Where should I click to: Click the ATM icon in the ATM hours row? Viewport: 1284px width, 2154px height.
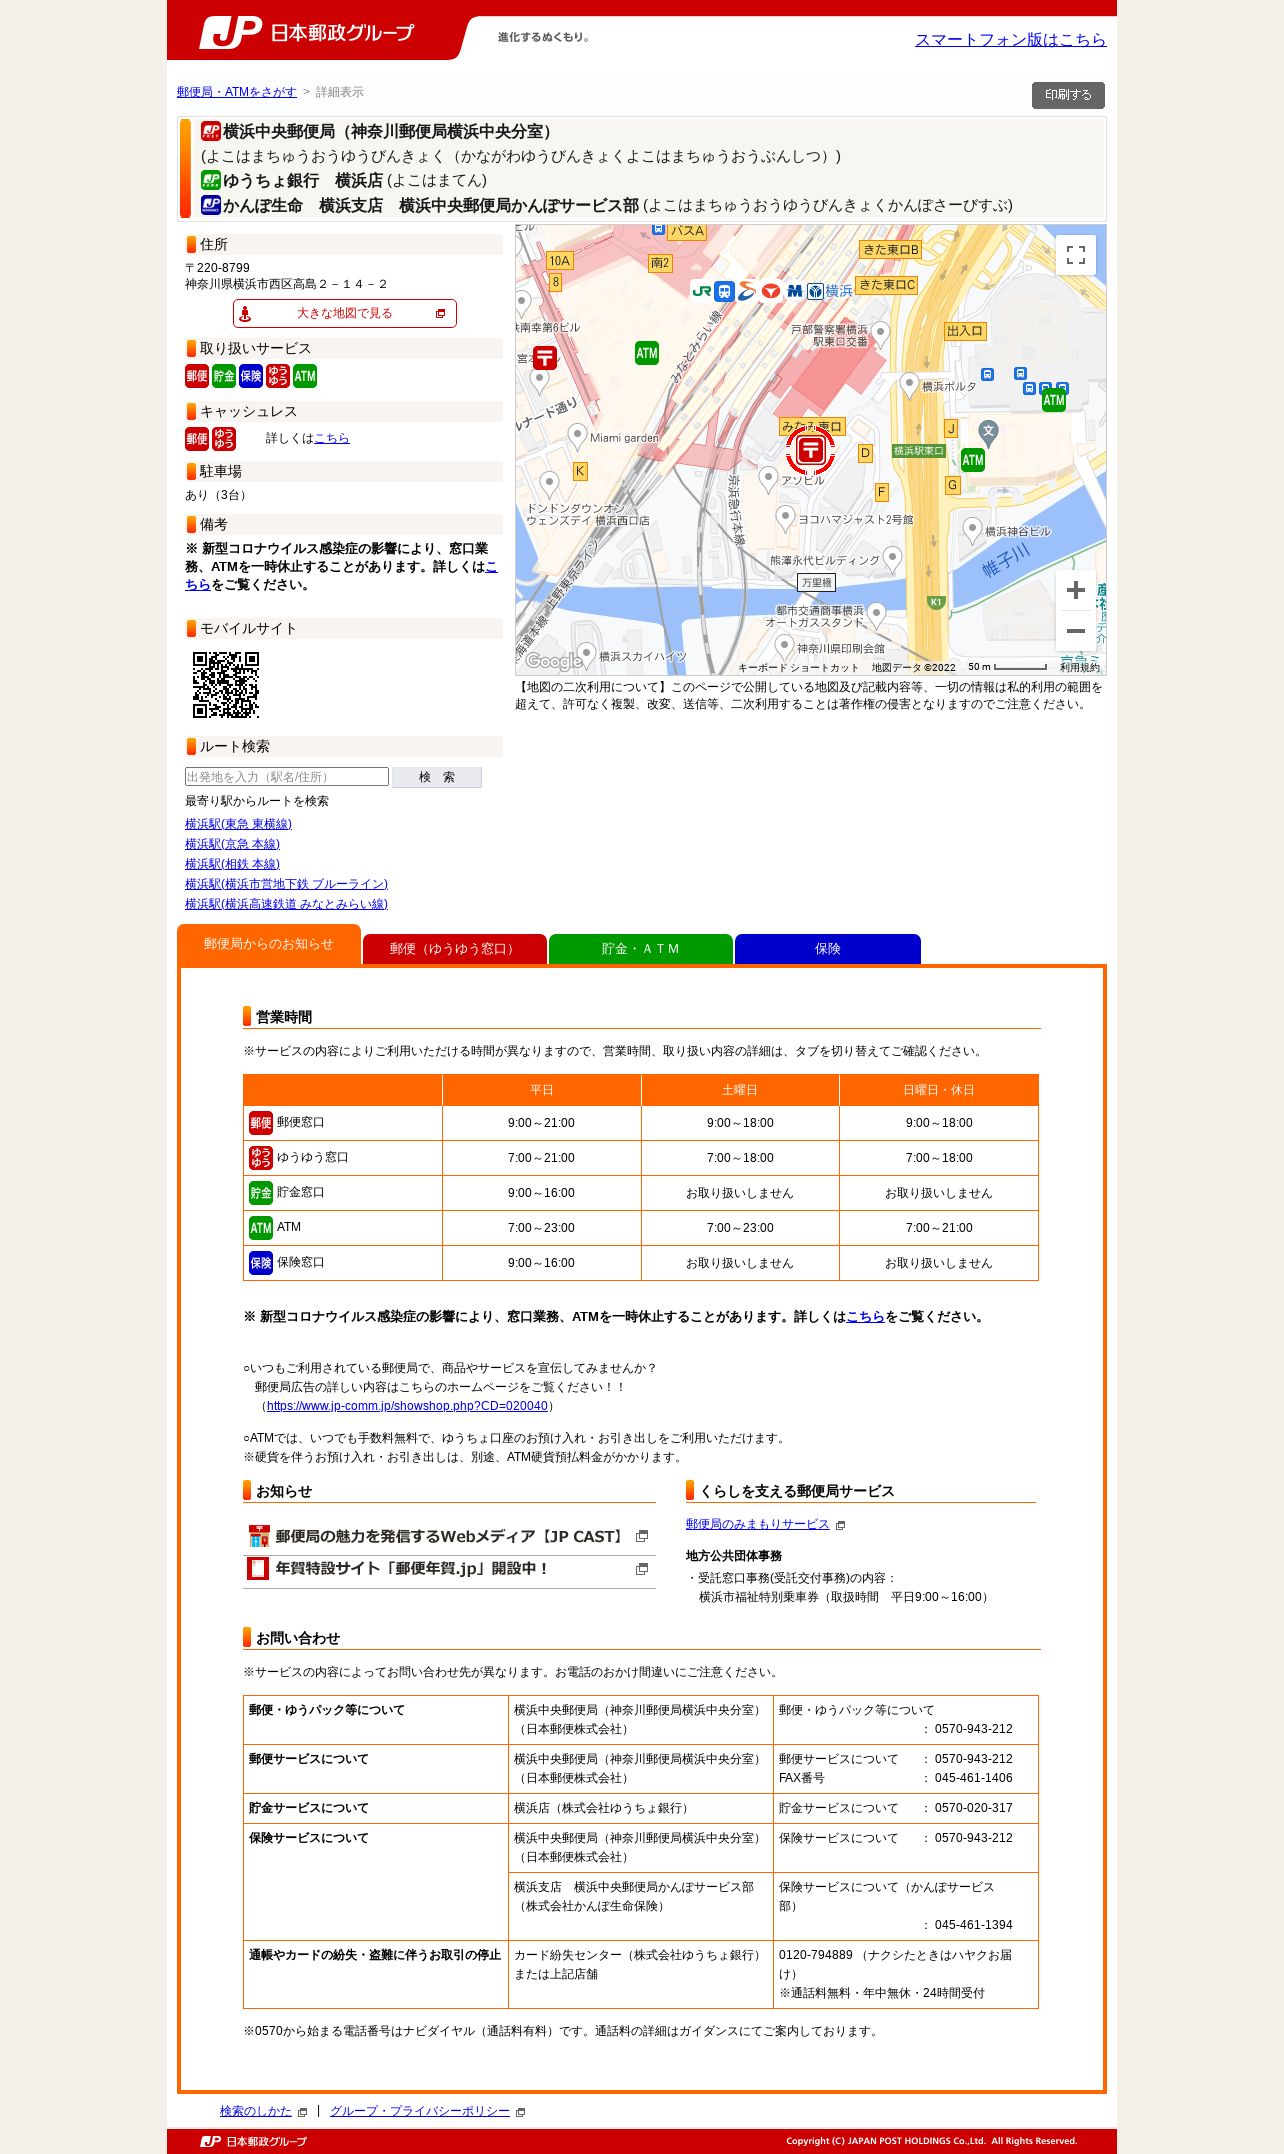pos(261,1228)
